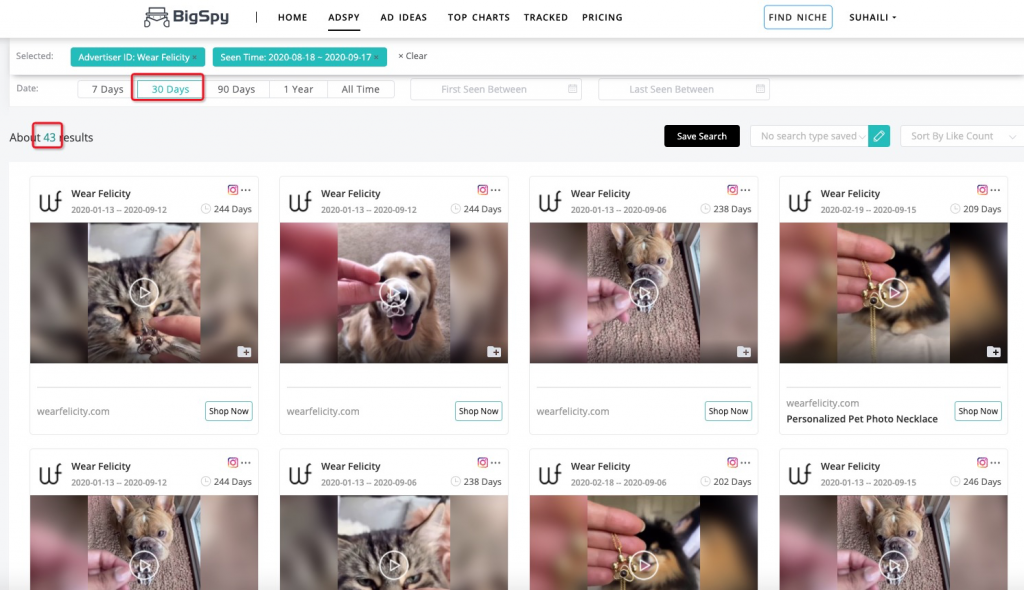Select the 7 Days date range
This screenshot has height=590, width=1024.
[x=107, y=89]
